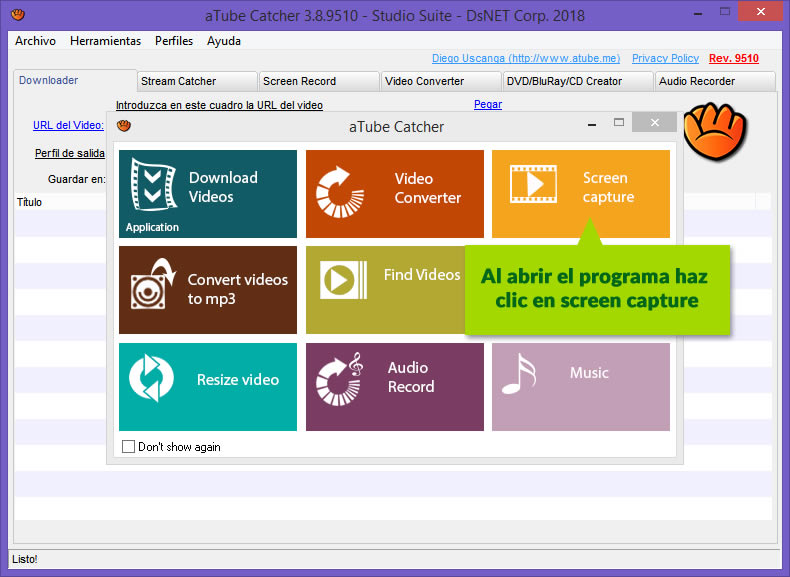Click the Music tile label
This screenshot has width=790, height=577.
click(589, 372)
